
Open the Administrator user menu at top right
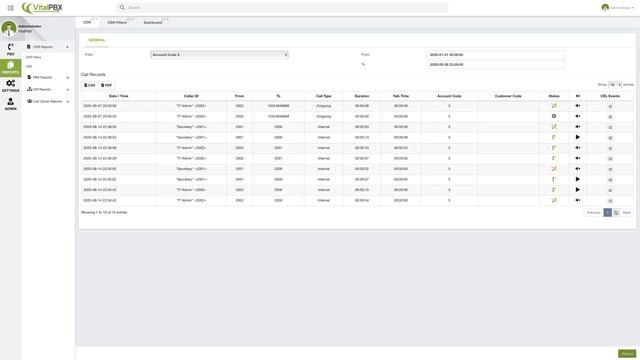[x=618, y=7]
